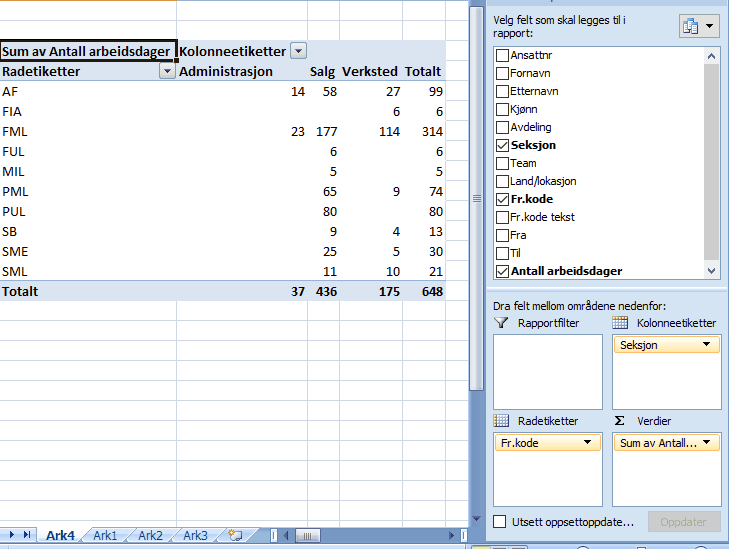Enable the Avdeling field checkbox
Screen dimensions: 730x549
pyautogui.click(x=502, y=127)
